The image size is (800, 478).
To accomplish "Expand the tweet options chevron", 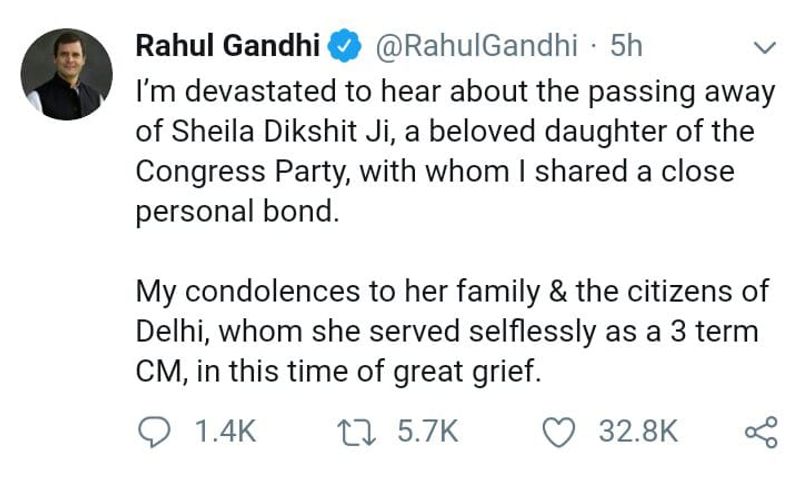I will pyautogui.click(x=763, y=47).
